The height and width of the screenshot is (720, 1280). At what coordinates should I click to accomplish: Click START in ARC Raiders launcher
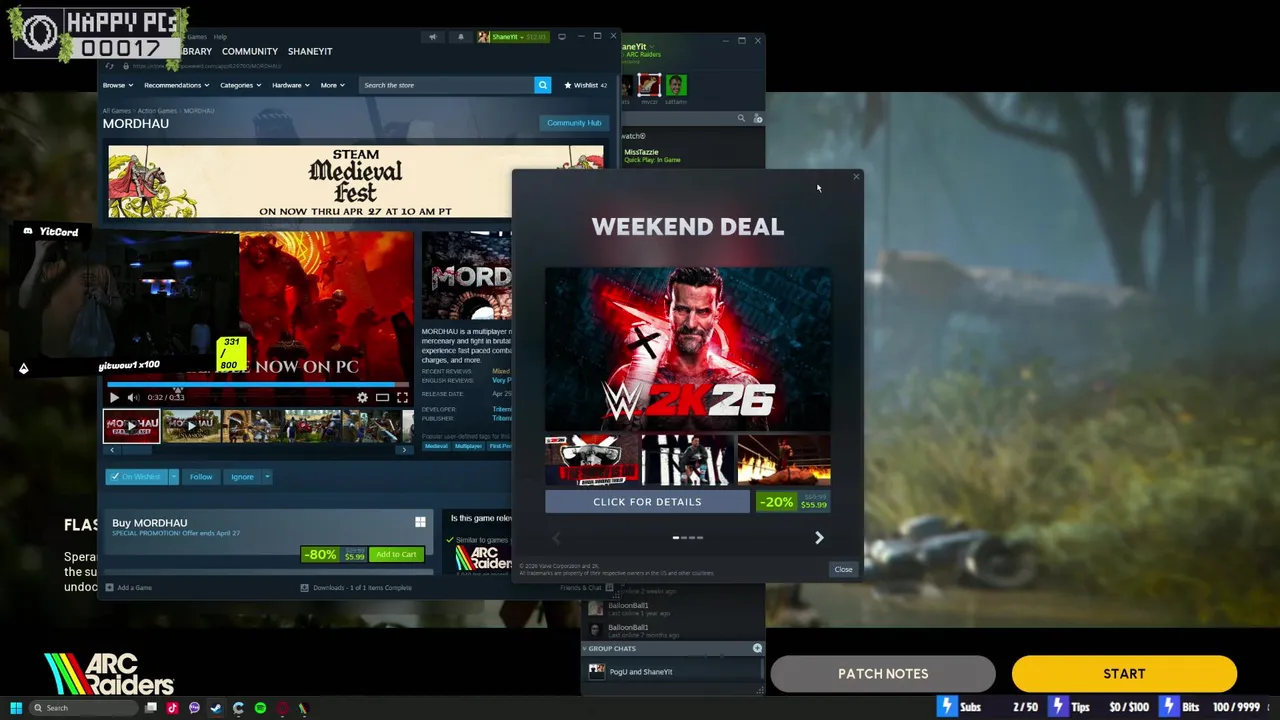coord(1124,674)
